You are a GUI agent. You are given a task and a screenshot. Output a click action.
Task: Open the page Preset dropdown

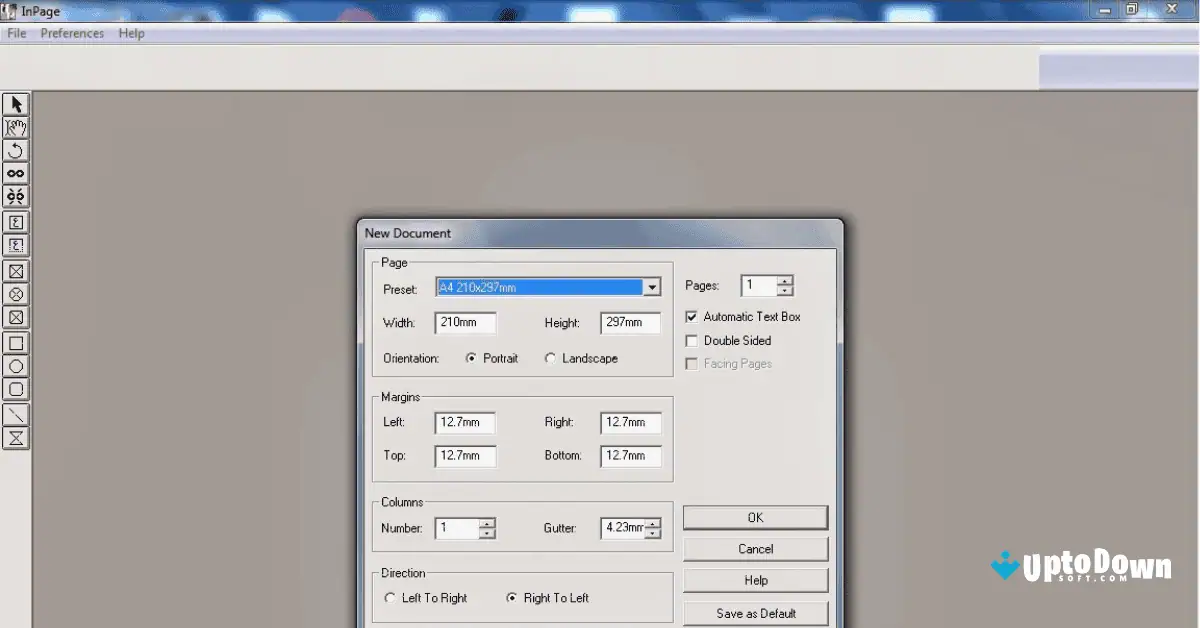point(652,287)
